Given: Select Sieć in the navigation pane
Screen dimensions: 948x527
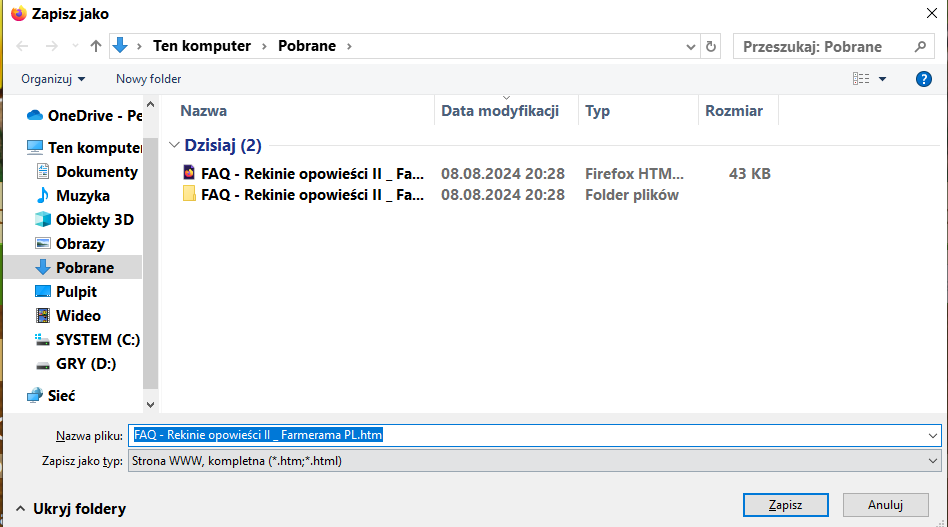Looking at the screenshot, I should point(51,396).
